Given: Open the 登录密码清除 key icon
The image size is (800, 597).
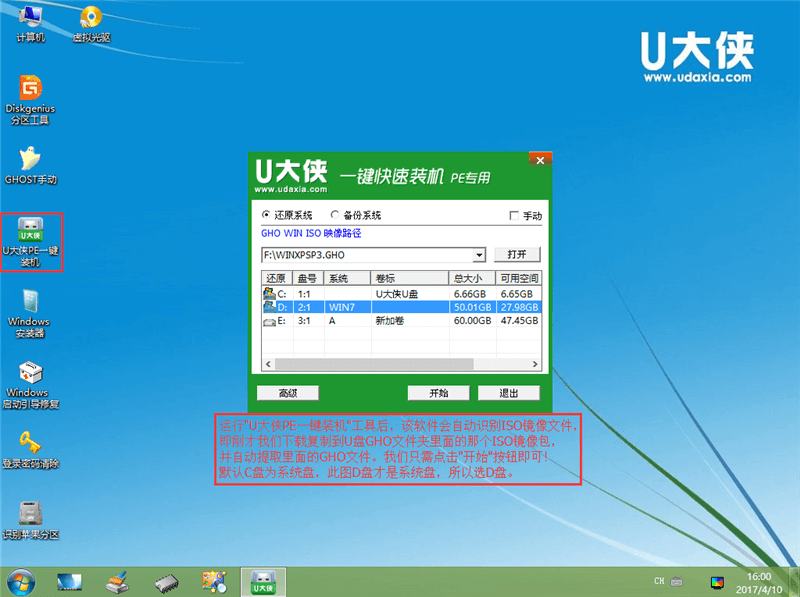Looking at the screenshot, I should (30, 449).
